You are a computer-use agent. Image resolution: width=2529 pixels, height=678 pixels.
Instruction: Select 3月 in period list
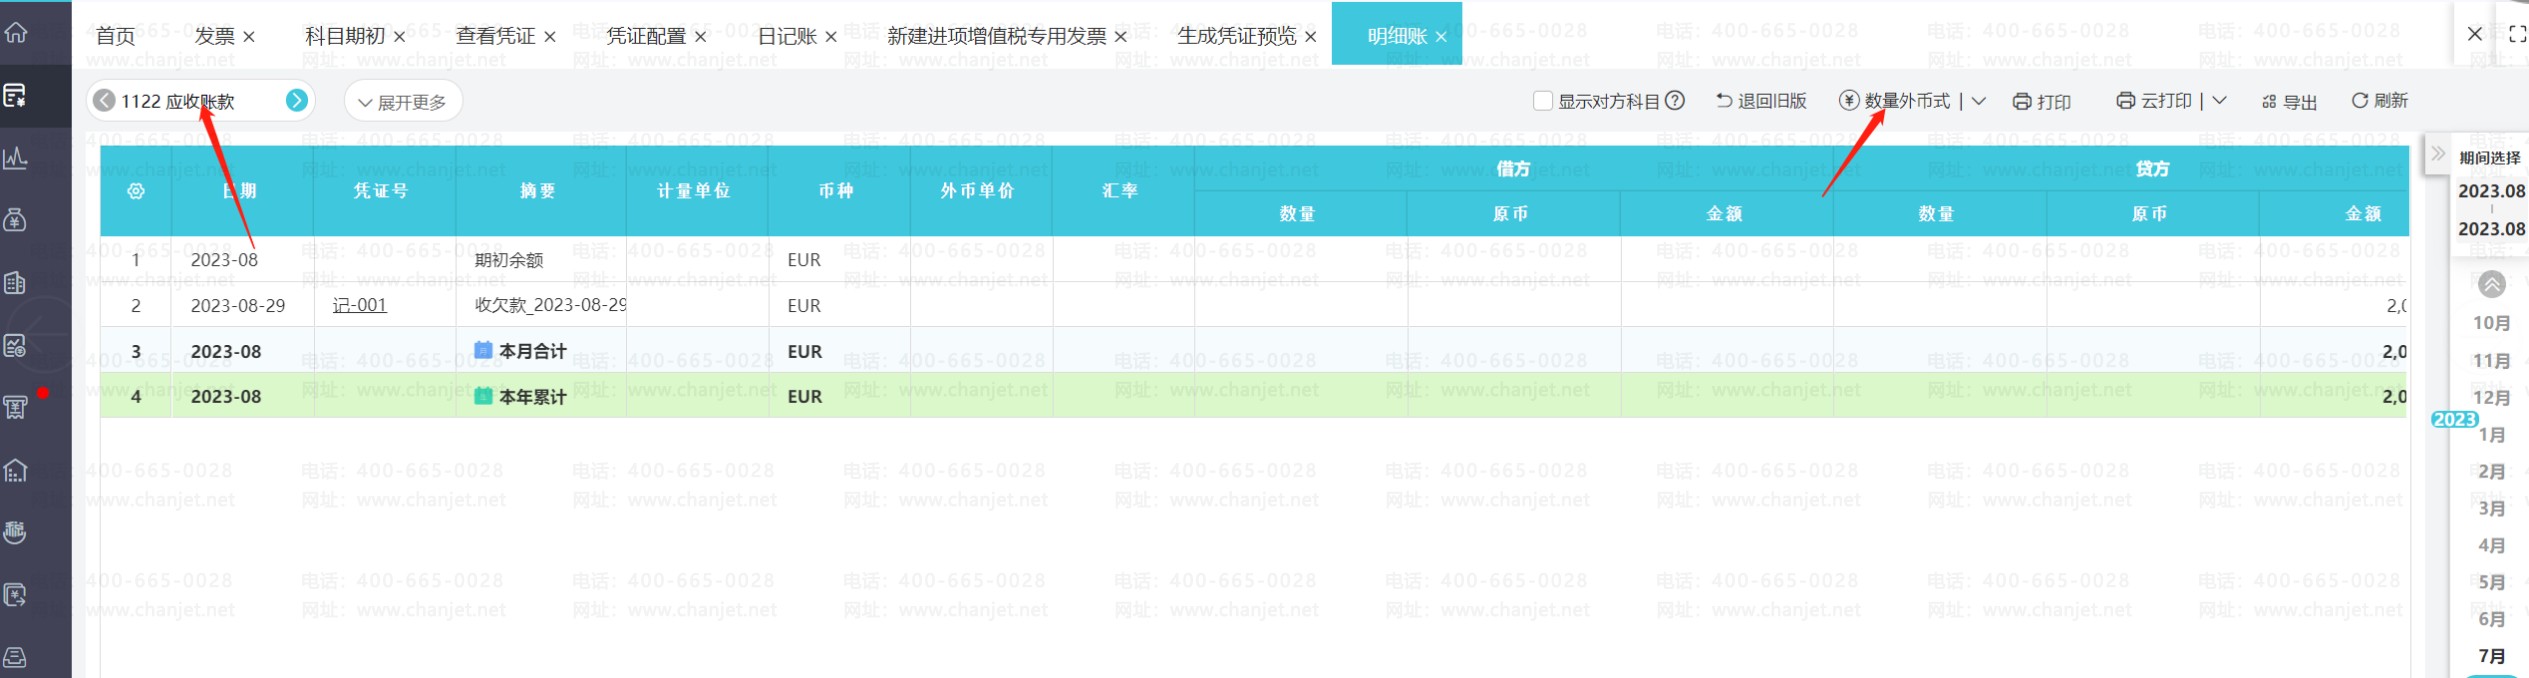click(x=2492, y=509)
